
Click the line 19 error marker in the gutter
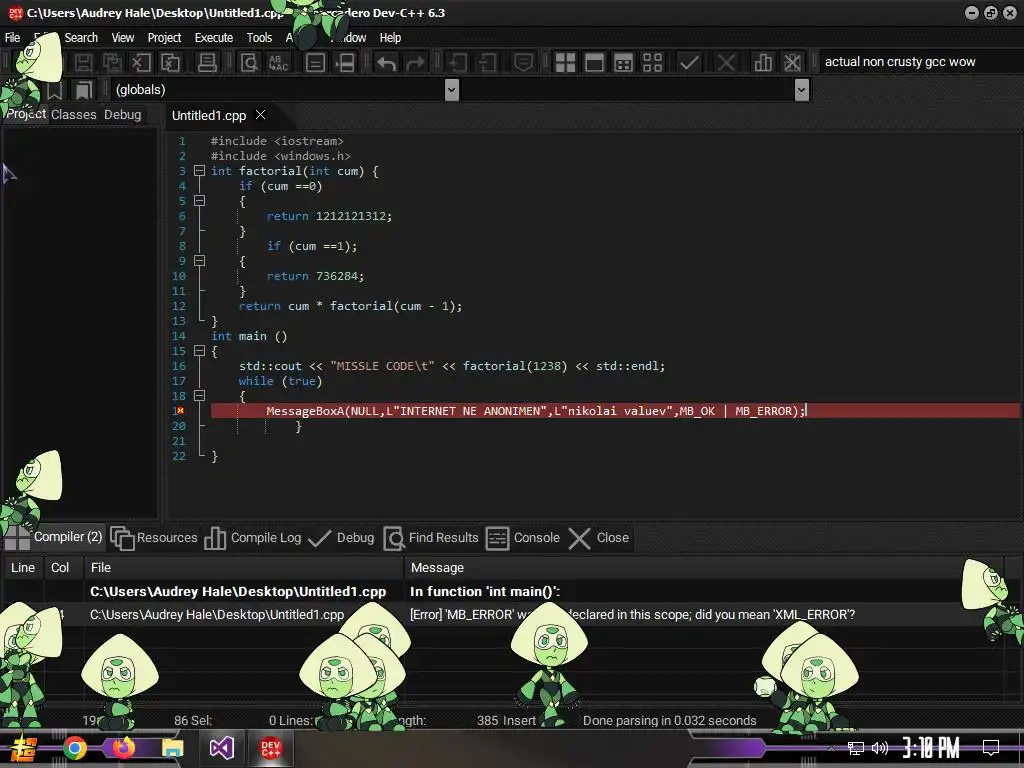point(180,411)
